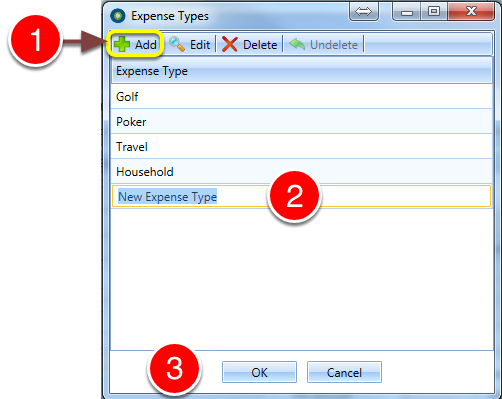Image resolution: width=502 pixels, height=399 pixels.
Task: Minimize the Expense Types window
Action: (407, 12)
